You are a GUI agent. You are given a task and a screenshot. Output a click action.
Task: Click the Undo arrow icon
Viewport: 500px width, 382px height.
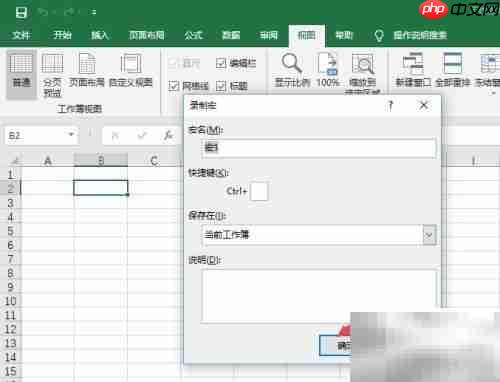pos(43,12)
